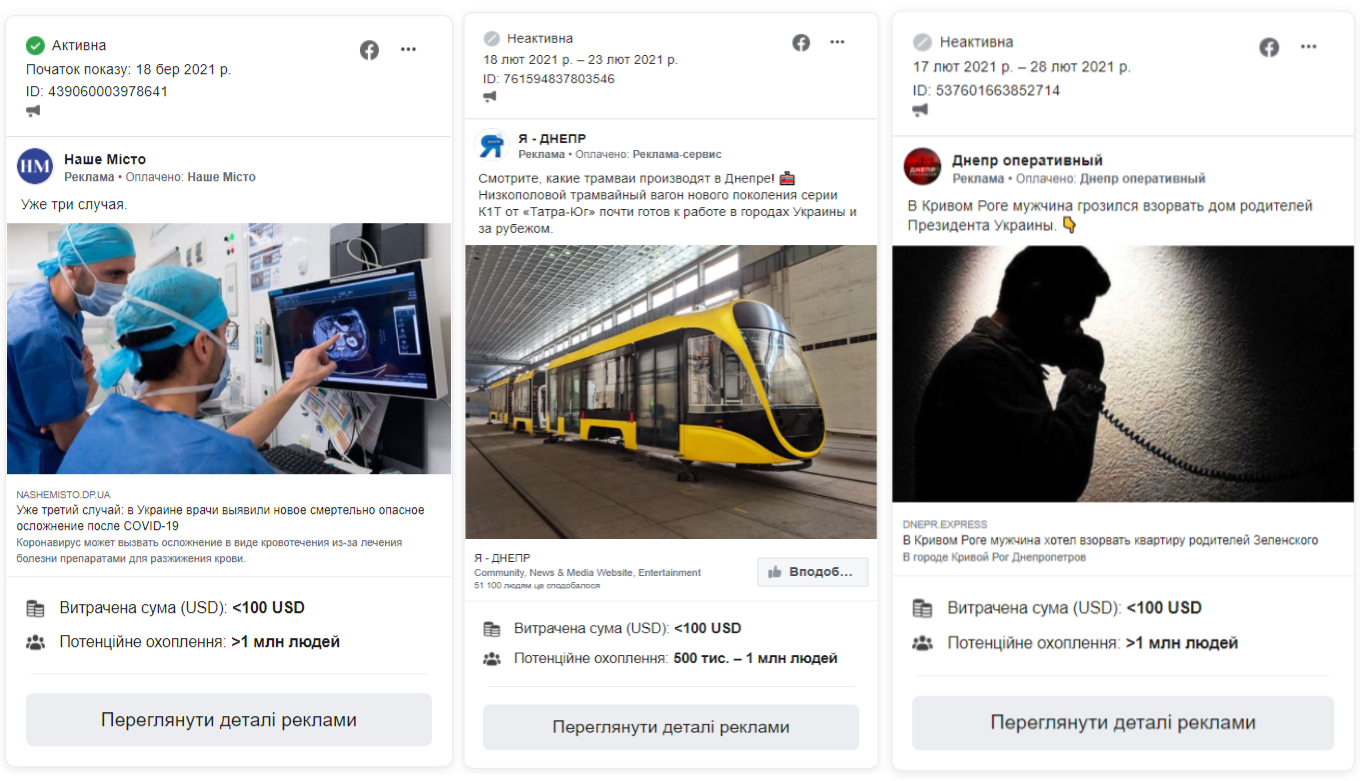This screenshot has height=781, width=1369.
Task: Click Переглянути деталі реклами on Днепр оперативный ad
Action: tap(1123, 723)
